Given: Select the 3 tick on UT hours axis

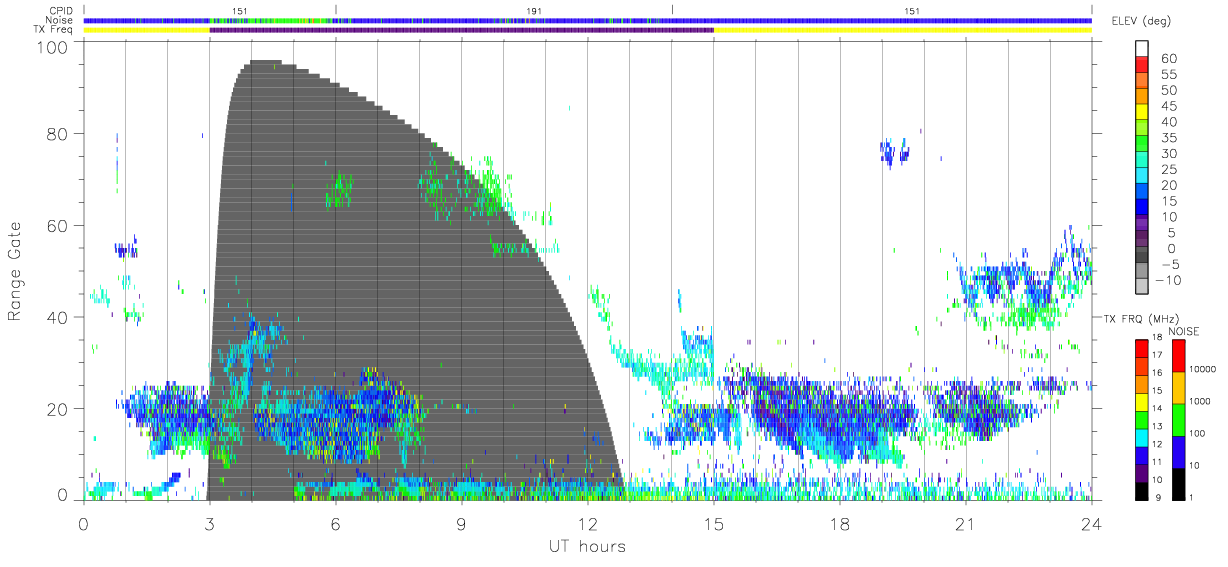Looking at the screenshot, I should [209, 523].
